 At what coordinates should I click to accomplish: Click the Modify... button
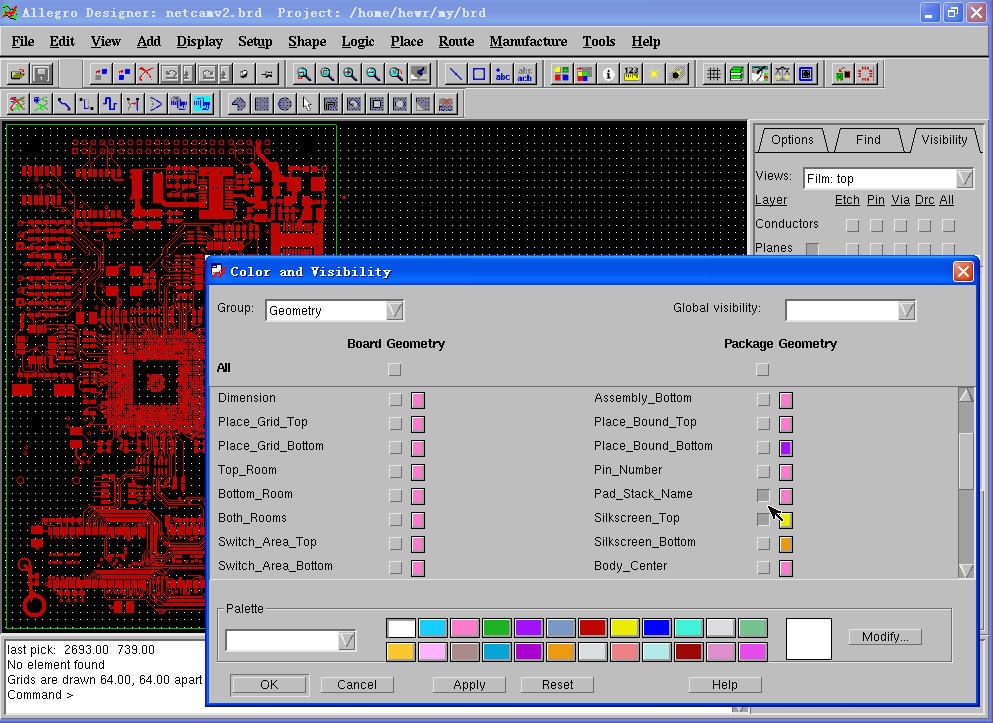click(884, 637)
